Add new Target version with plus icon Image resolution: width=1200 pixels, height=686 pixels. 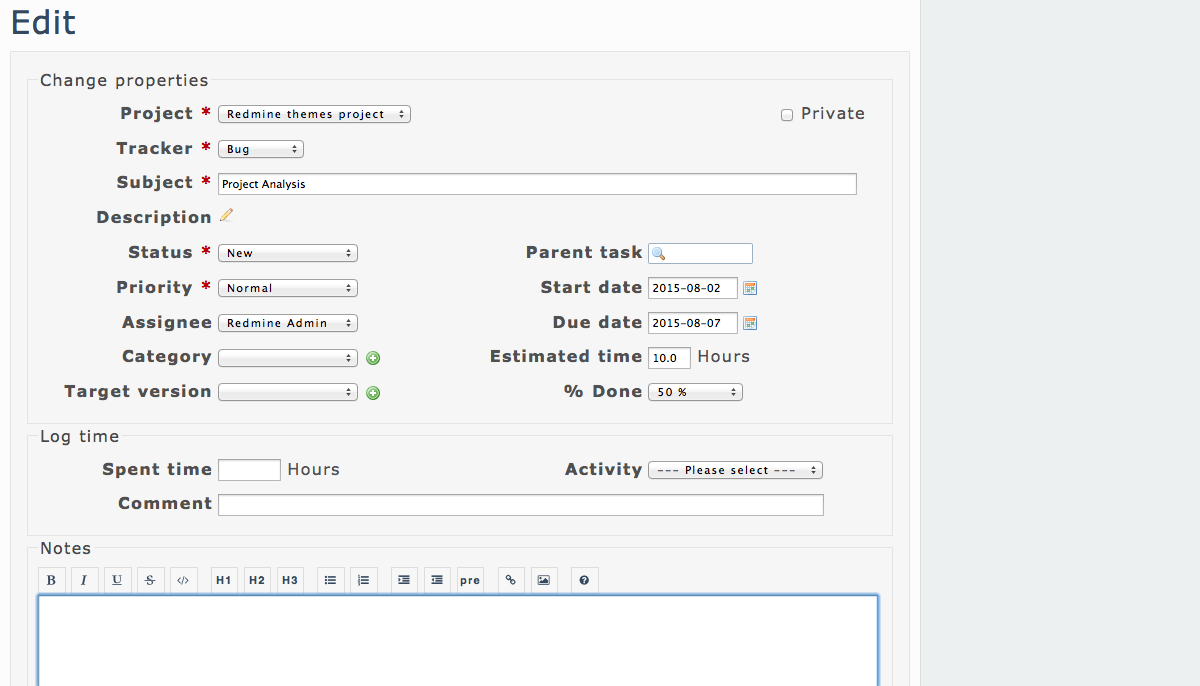(373, 393)
